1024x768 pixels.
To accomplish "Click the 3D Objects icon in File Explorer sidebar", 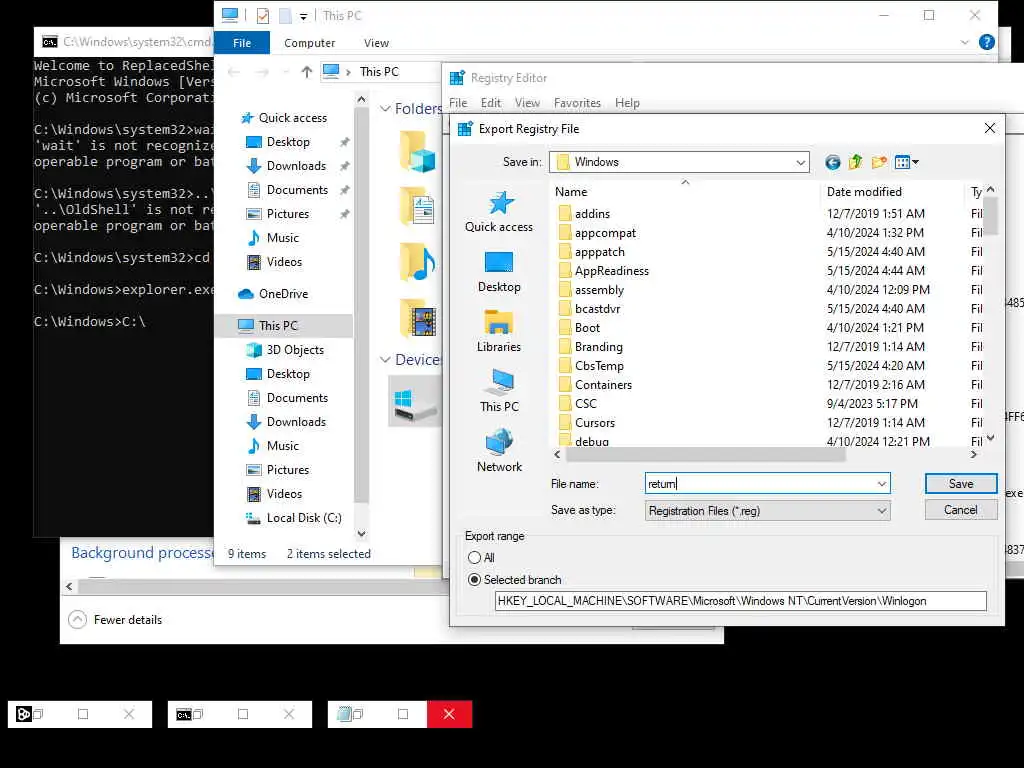I will 253,350.
